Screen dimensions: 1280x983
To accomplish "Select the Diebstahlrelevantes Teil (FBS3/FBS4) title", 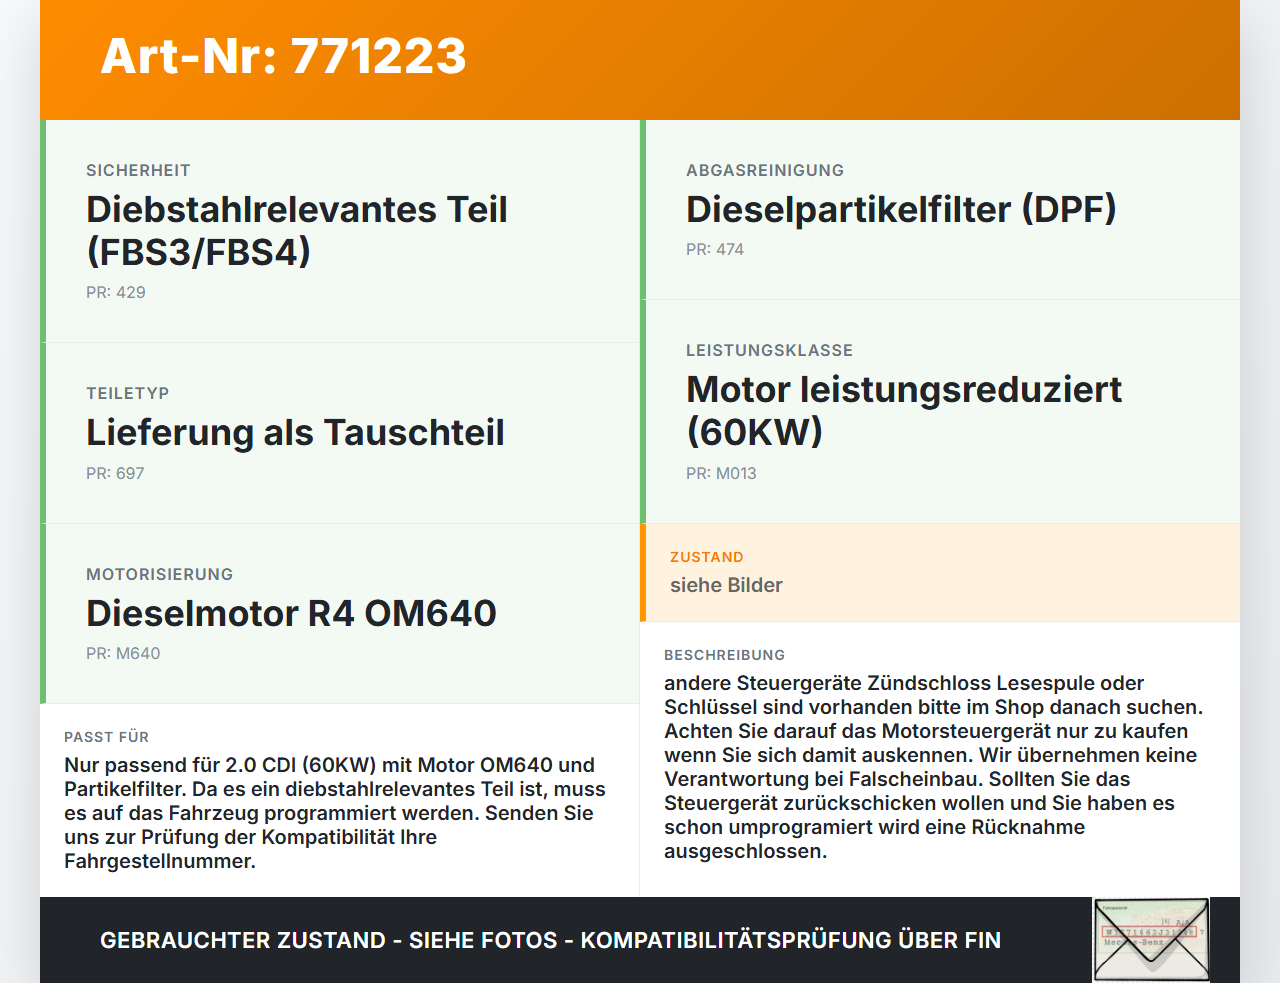I will pyautogui.click(x=297, y=231).
